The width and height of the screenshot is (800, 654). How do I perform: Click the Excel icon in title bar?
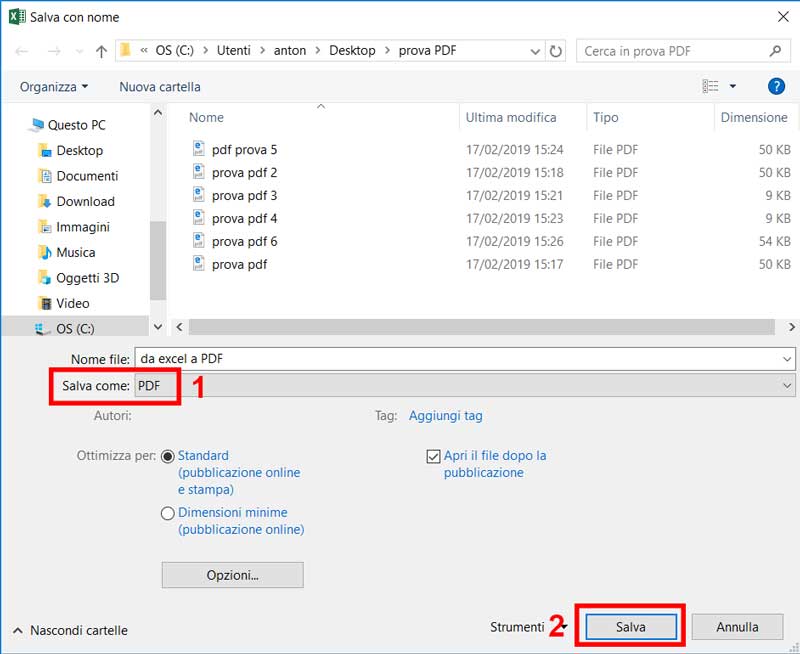click(17, 16)
